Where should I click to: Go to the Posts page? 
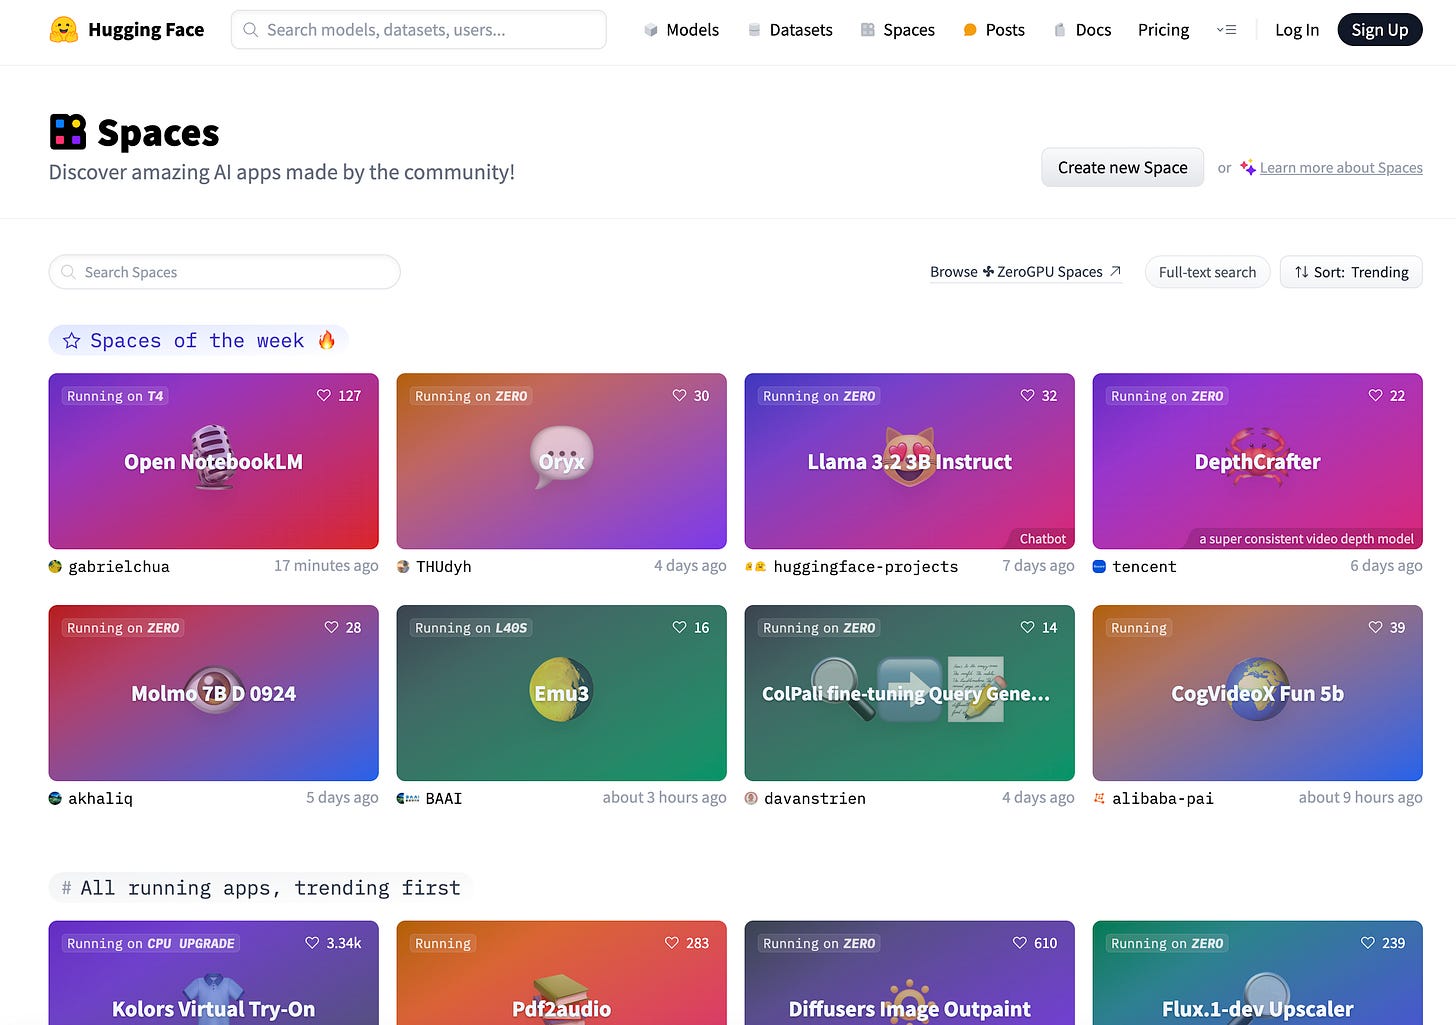tap(994, 30)
